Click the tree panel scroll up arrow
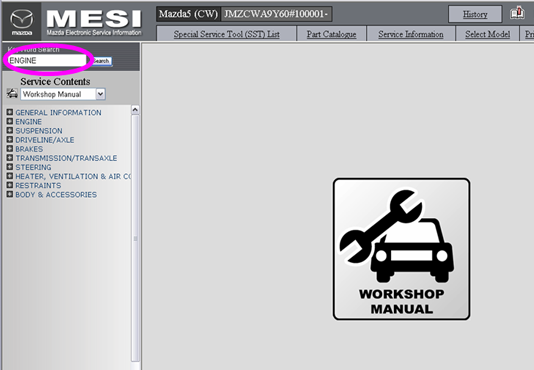This screenshot has height=370, width=534. (135, 110)
